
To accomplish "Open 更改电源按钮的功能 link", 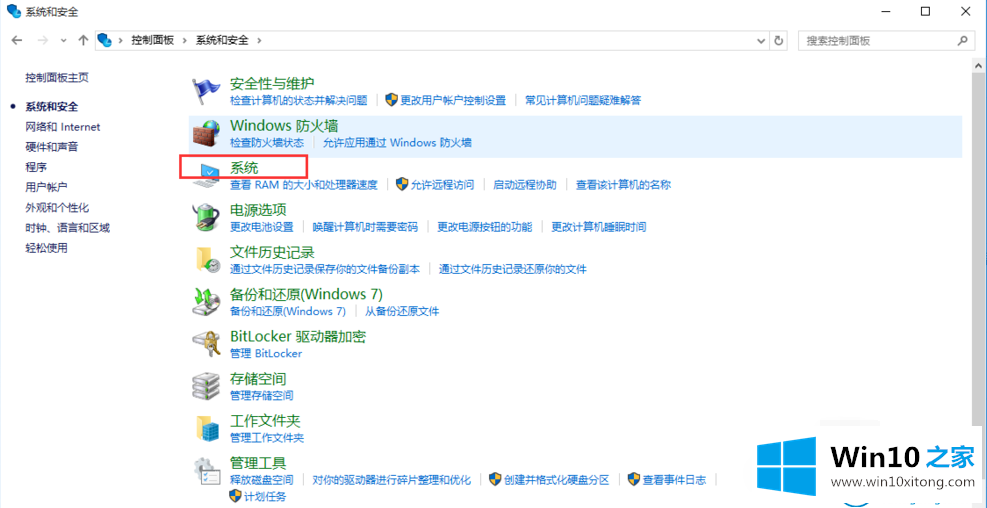I will click(x=485, y=227).
